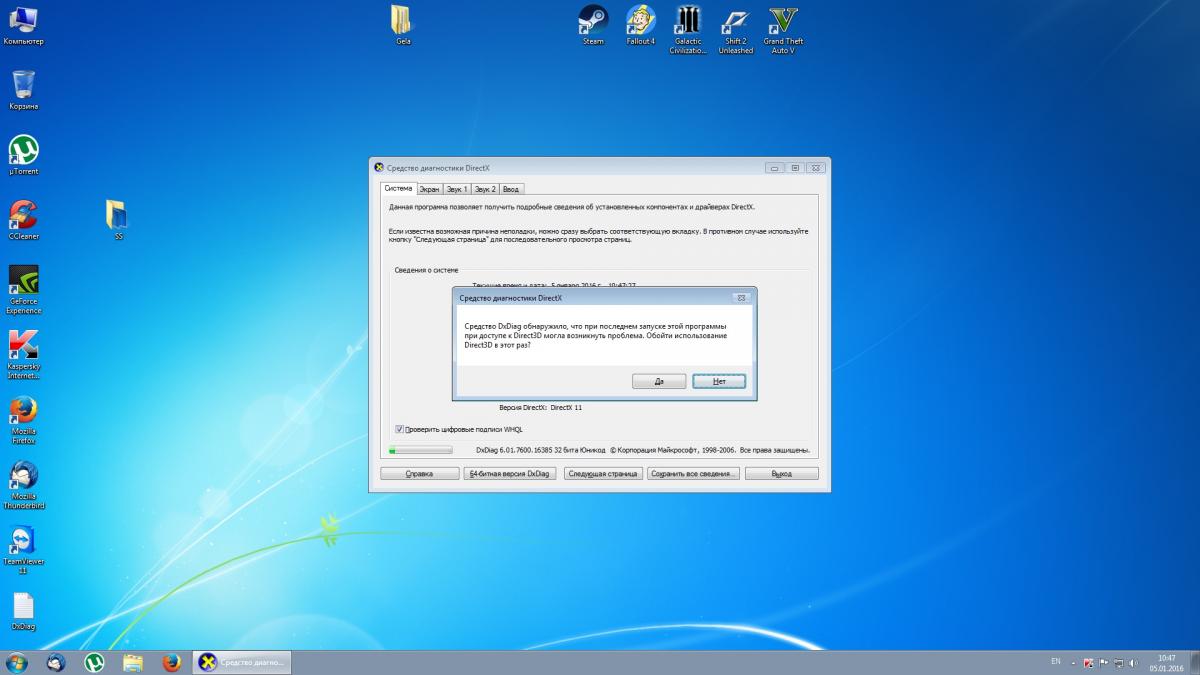Switch to the Система tab
Screen dimensions: 1200x675
pos(398,188)
